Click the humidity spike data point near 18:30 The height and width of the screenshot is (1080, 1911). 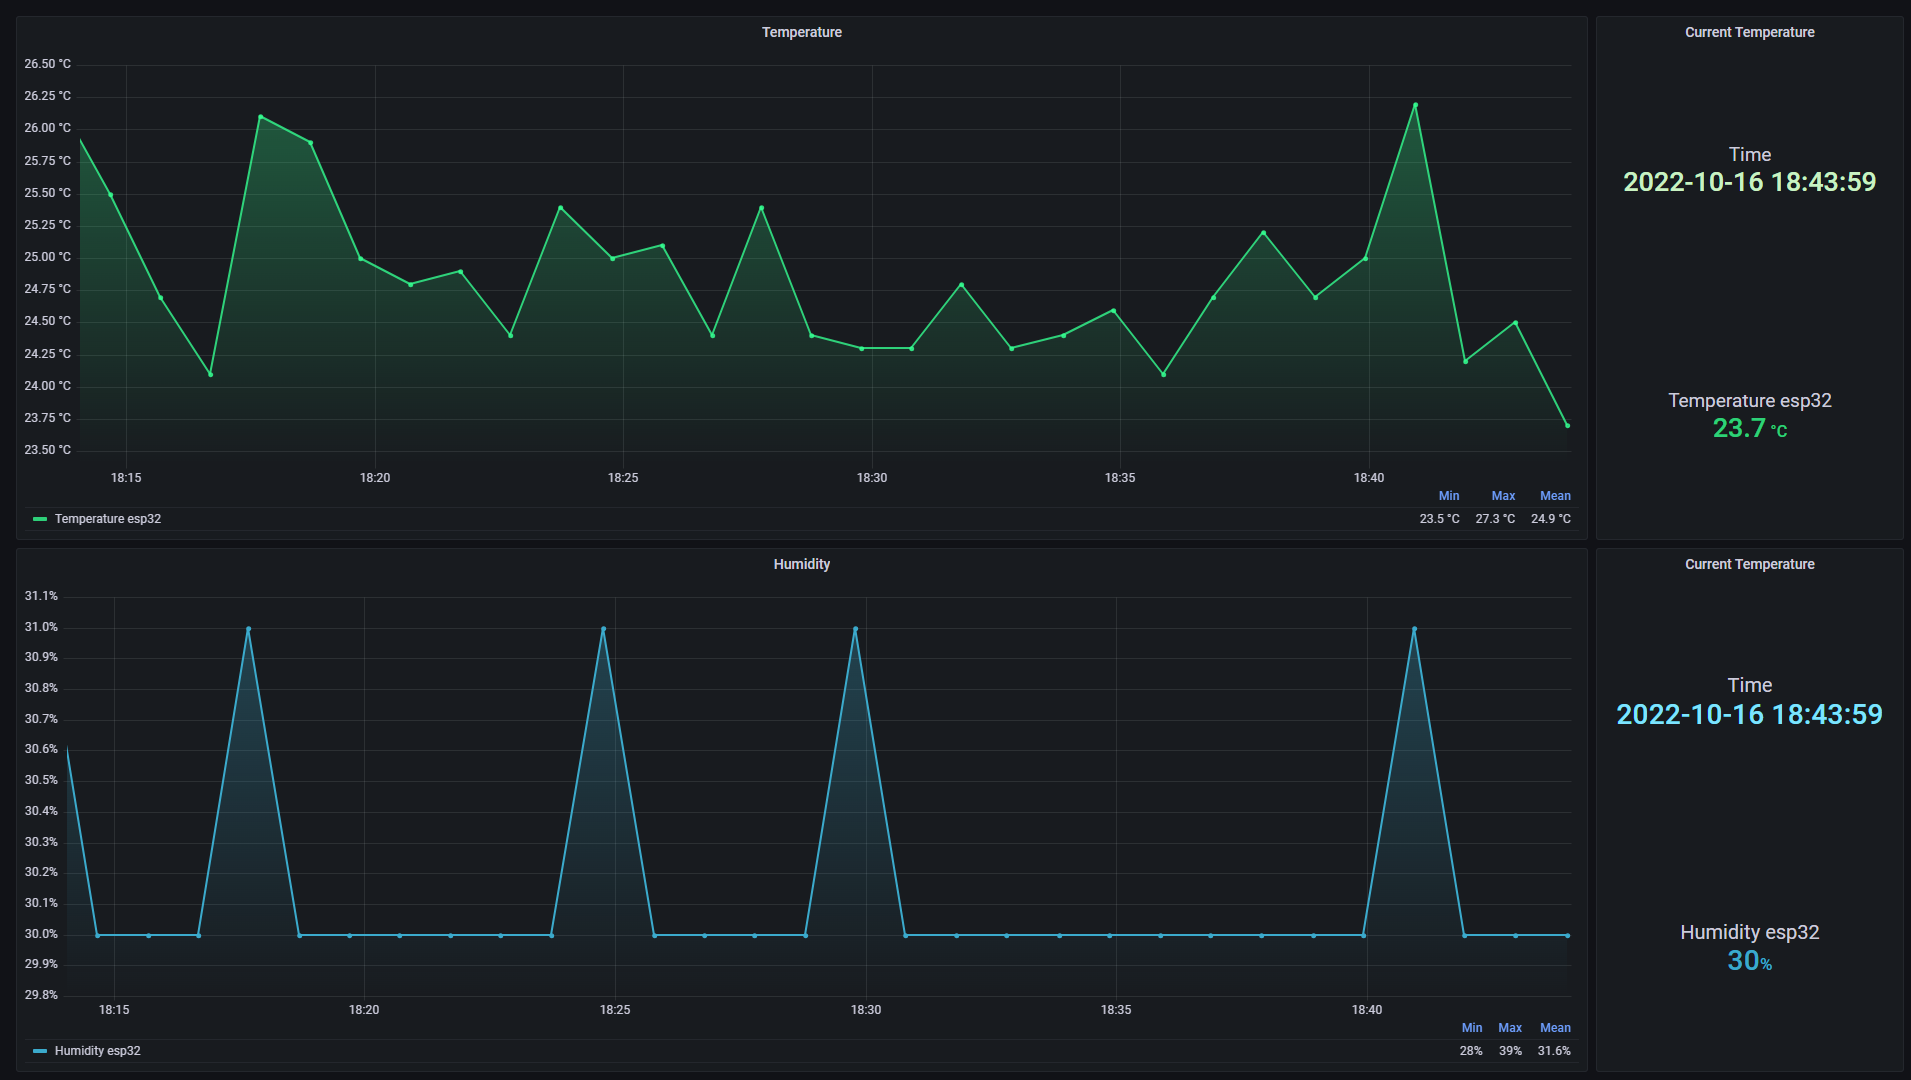pyautogui.click(x=855, y=629)
